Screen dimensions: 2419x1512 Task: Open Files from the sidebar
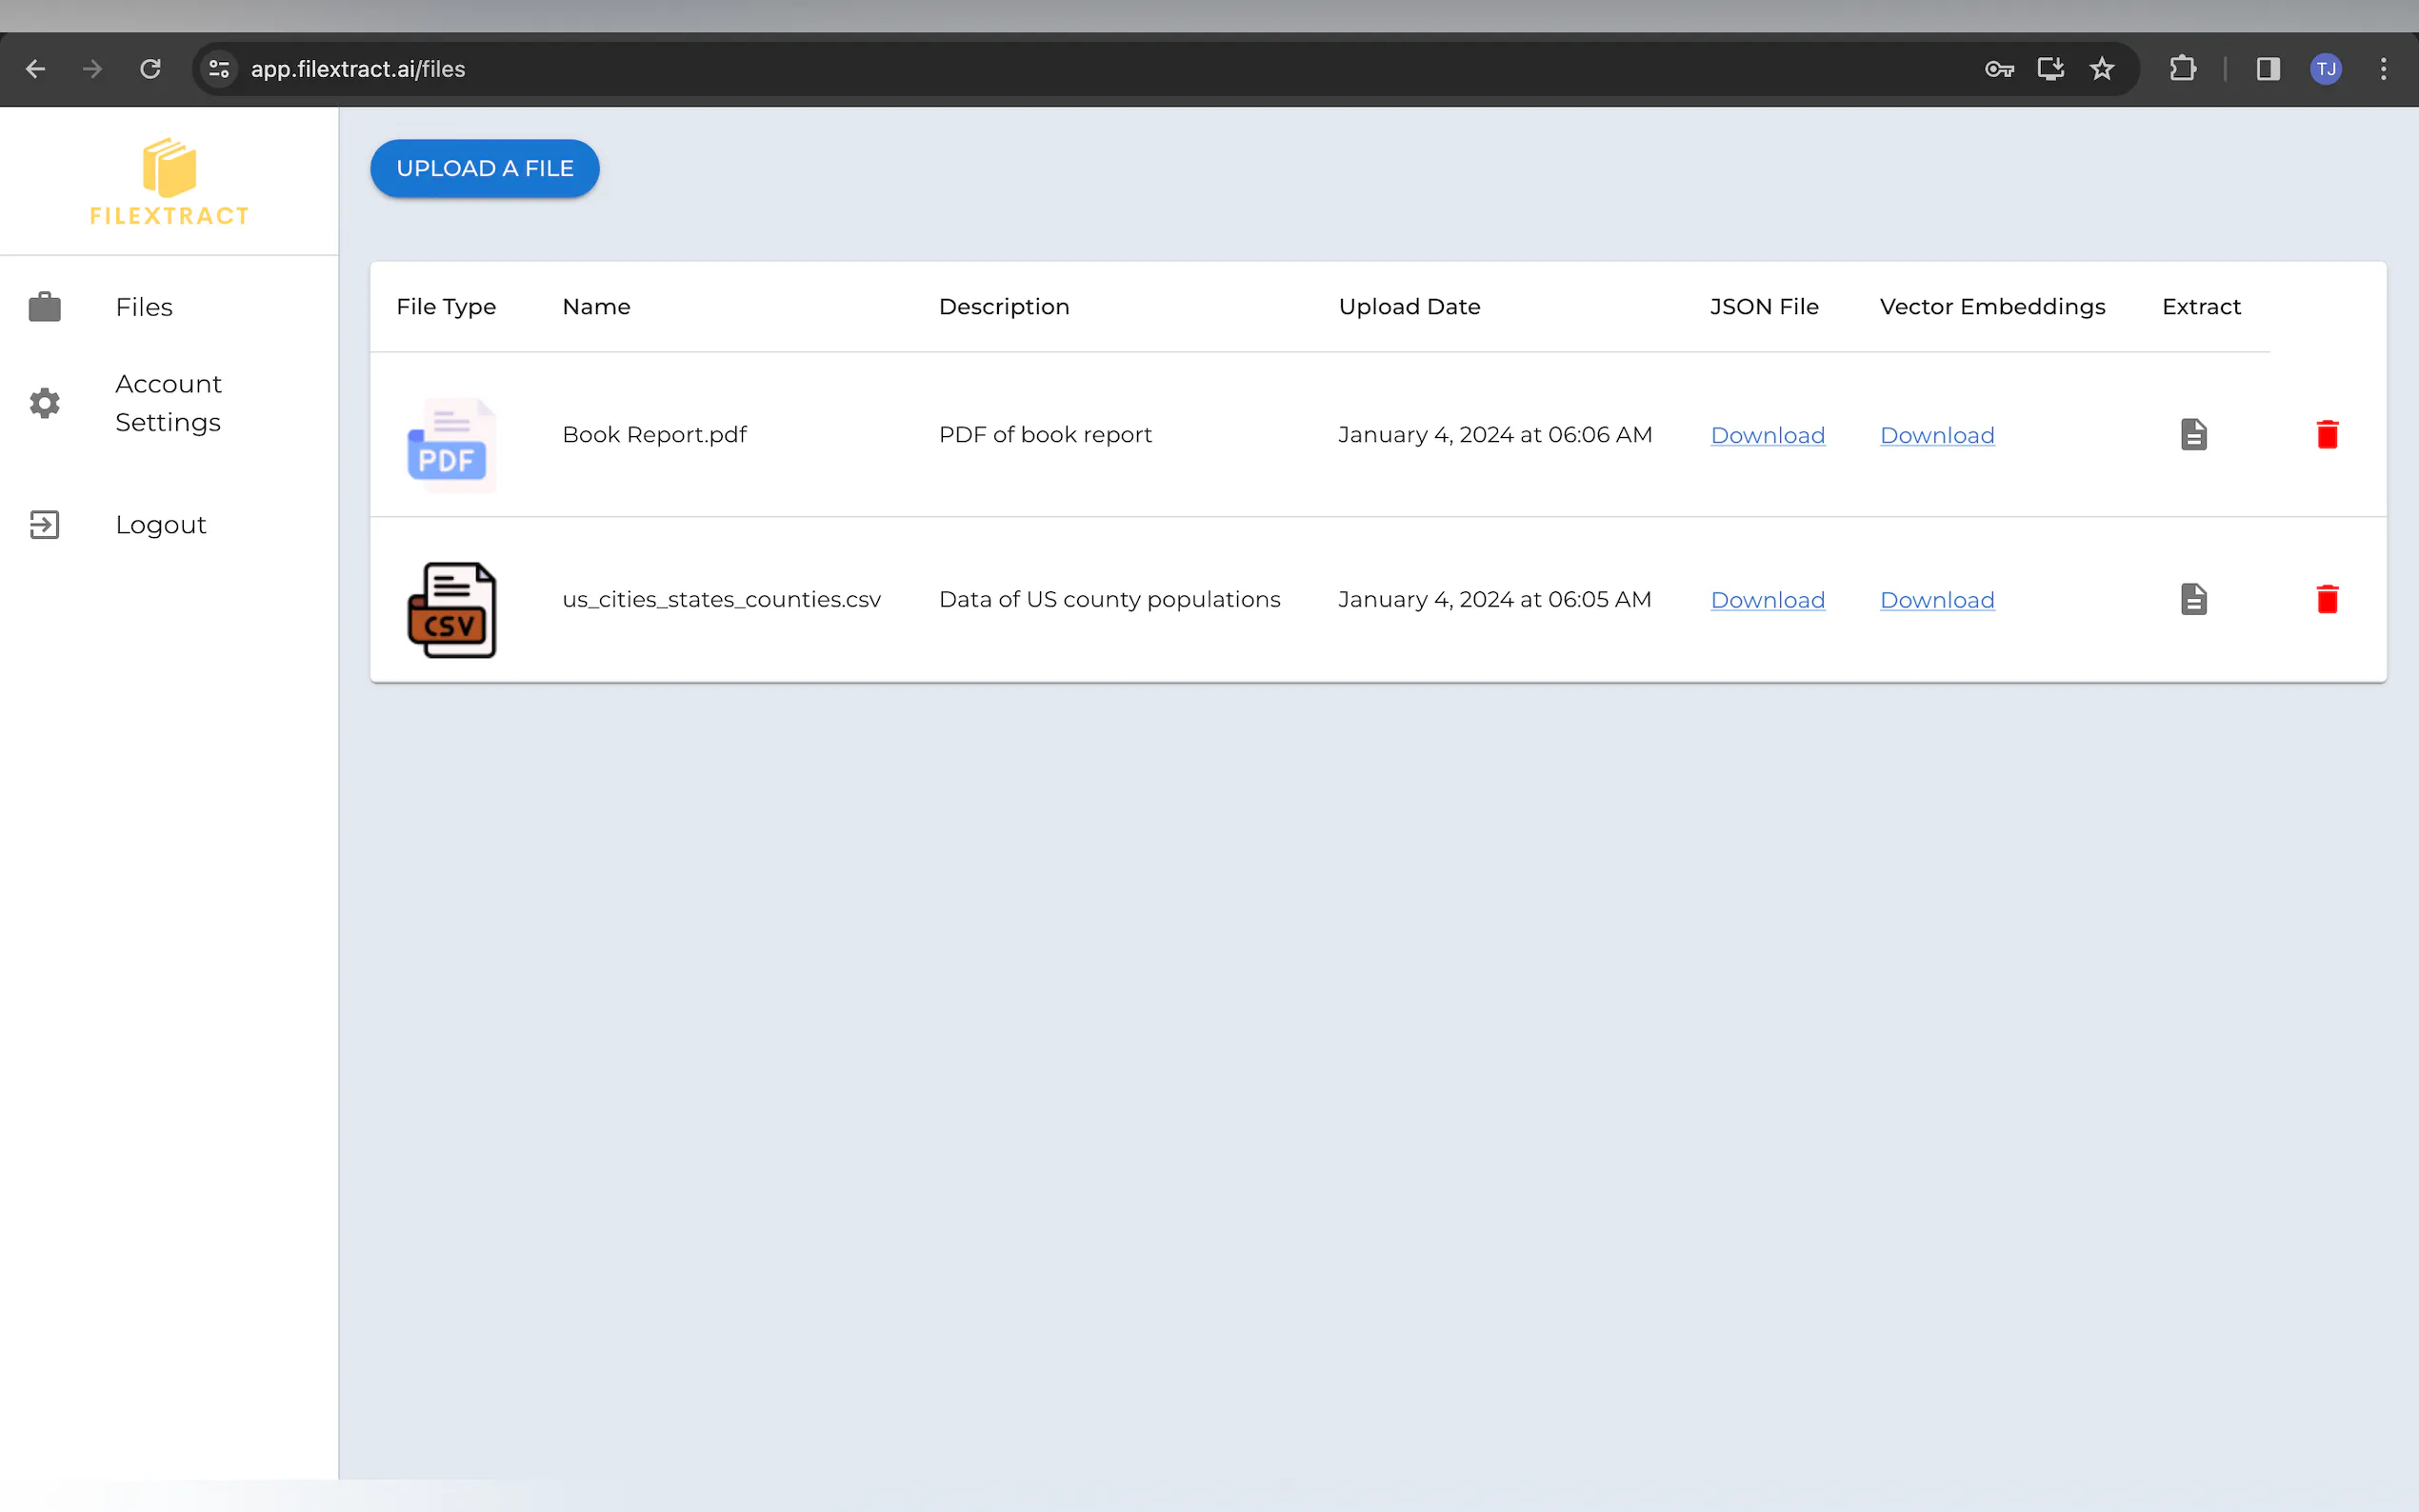pos(144,307)
